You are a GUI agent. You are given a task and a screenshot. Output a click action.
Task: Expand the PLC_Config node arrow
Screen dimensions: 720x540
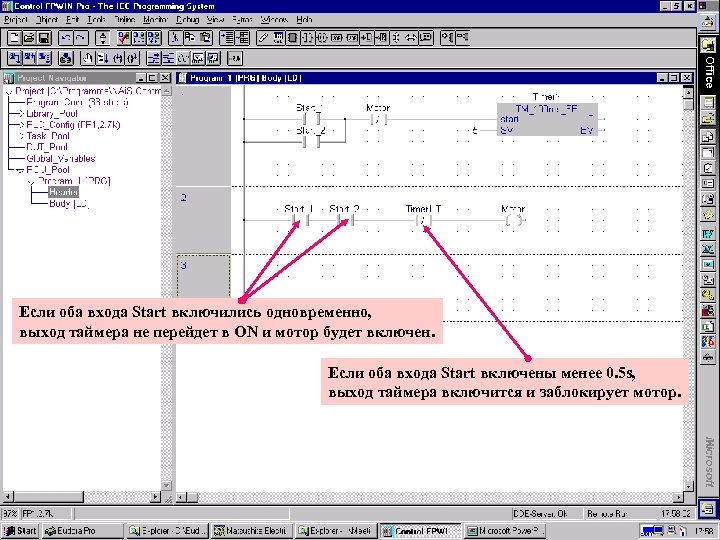[22, 125]
